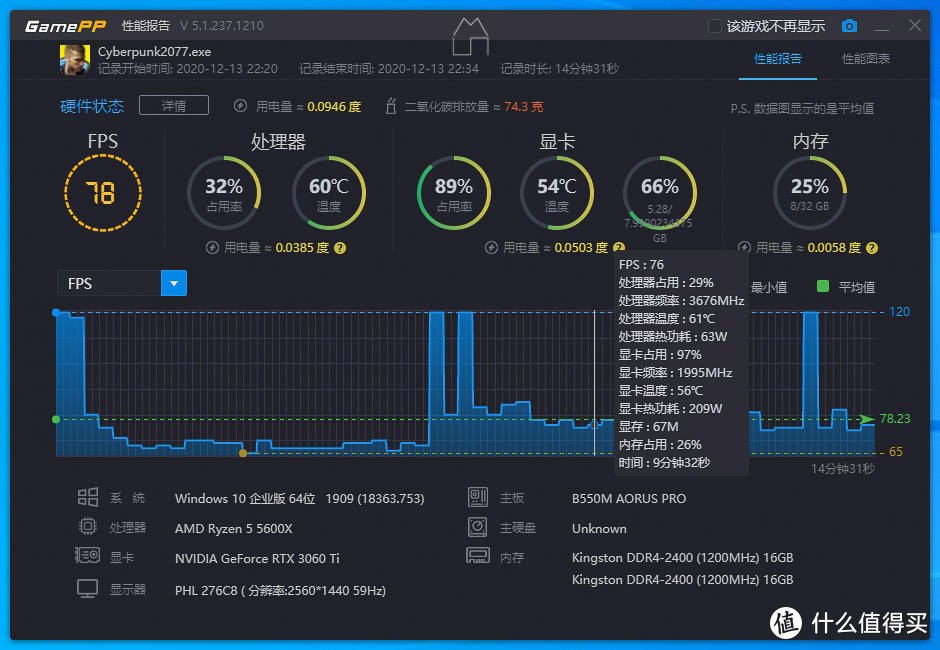Click the motherboard icon
940x650 pixels.
tap(478, 497)
